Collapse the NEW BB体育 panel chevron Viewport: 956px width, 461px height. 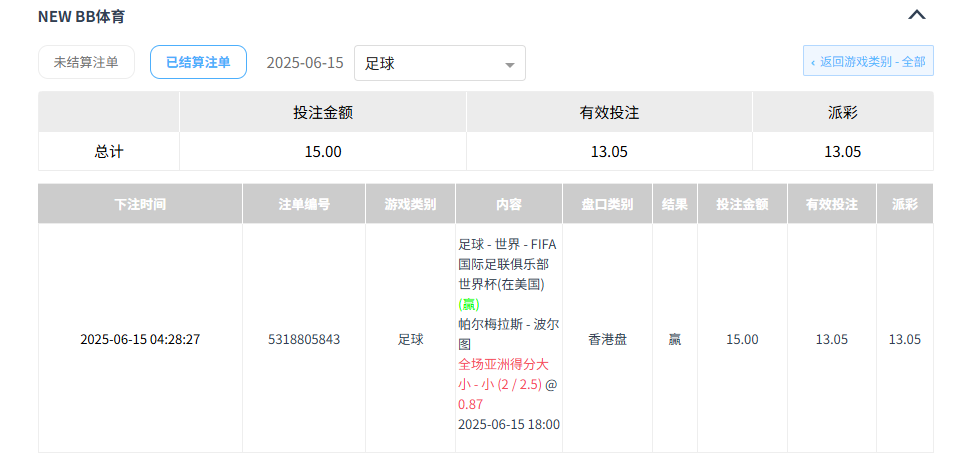tap(916, 15)
